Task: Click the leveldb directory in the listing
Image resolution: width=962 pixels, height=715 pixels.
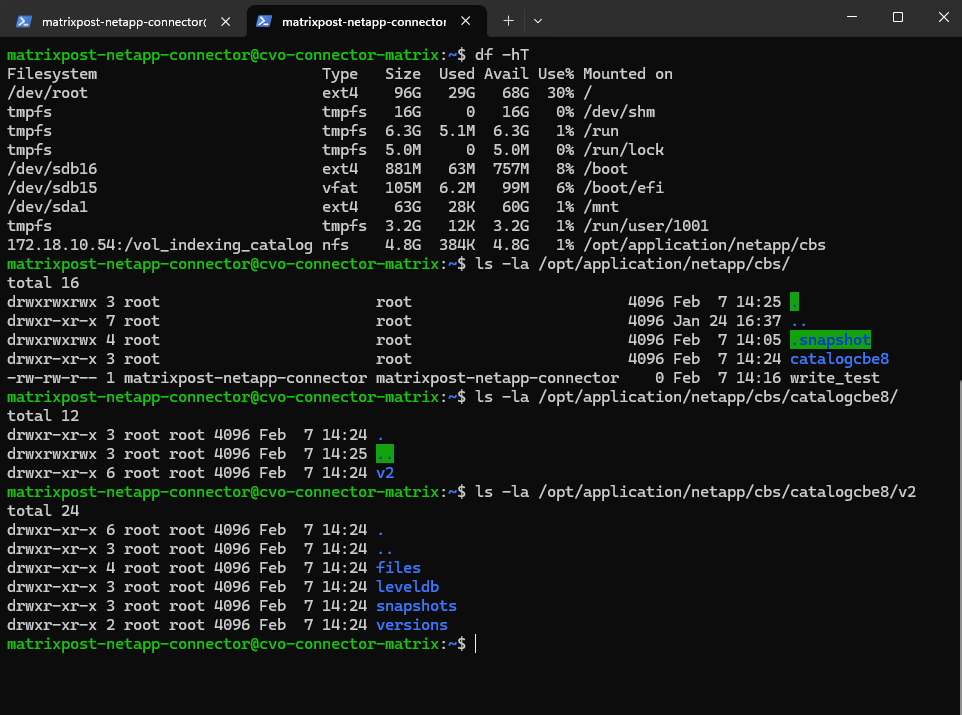Action: 407,587
